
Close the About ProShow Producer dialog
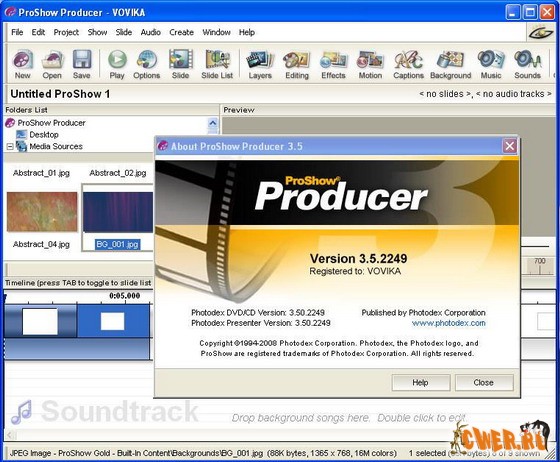(x=510, y=146)
